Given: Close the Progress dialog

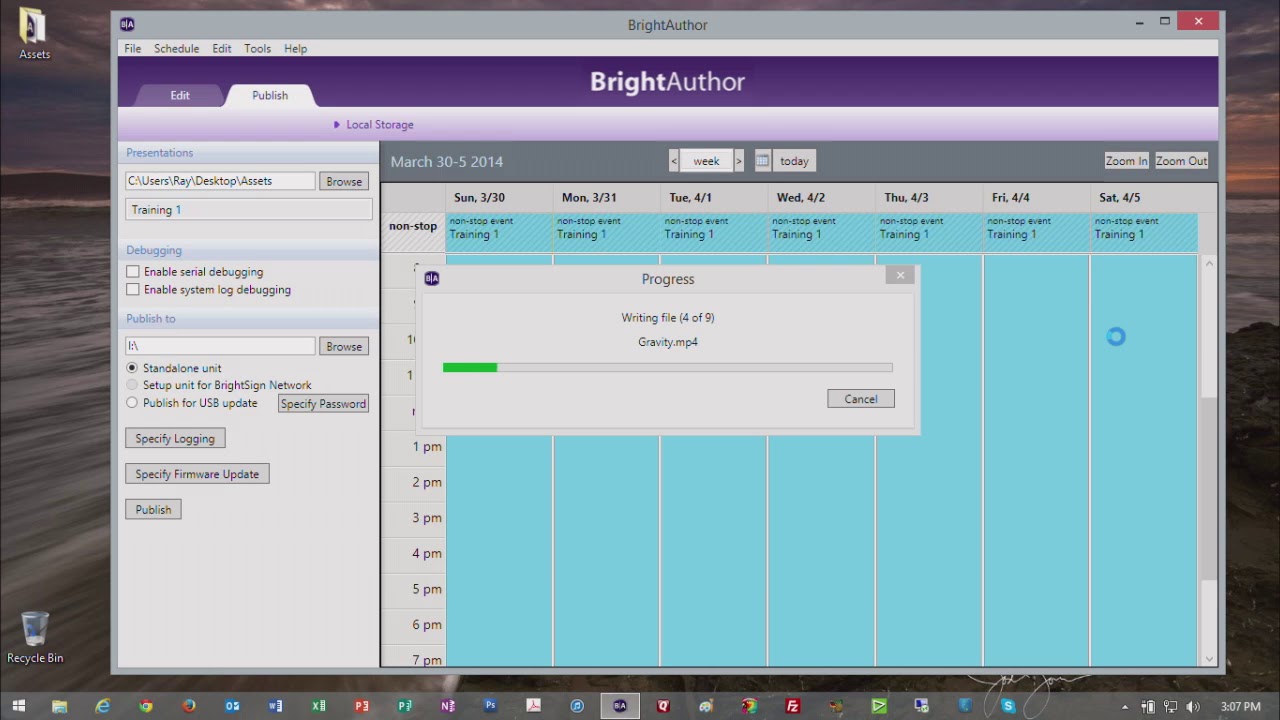Looking at the screenshot, I should click(900, 275).
